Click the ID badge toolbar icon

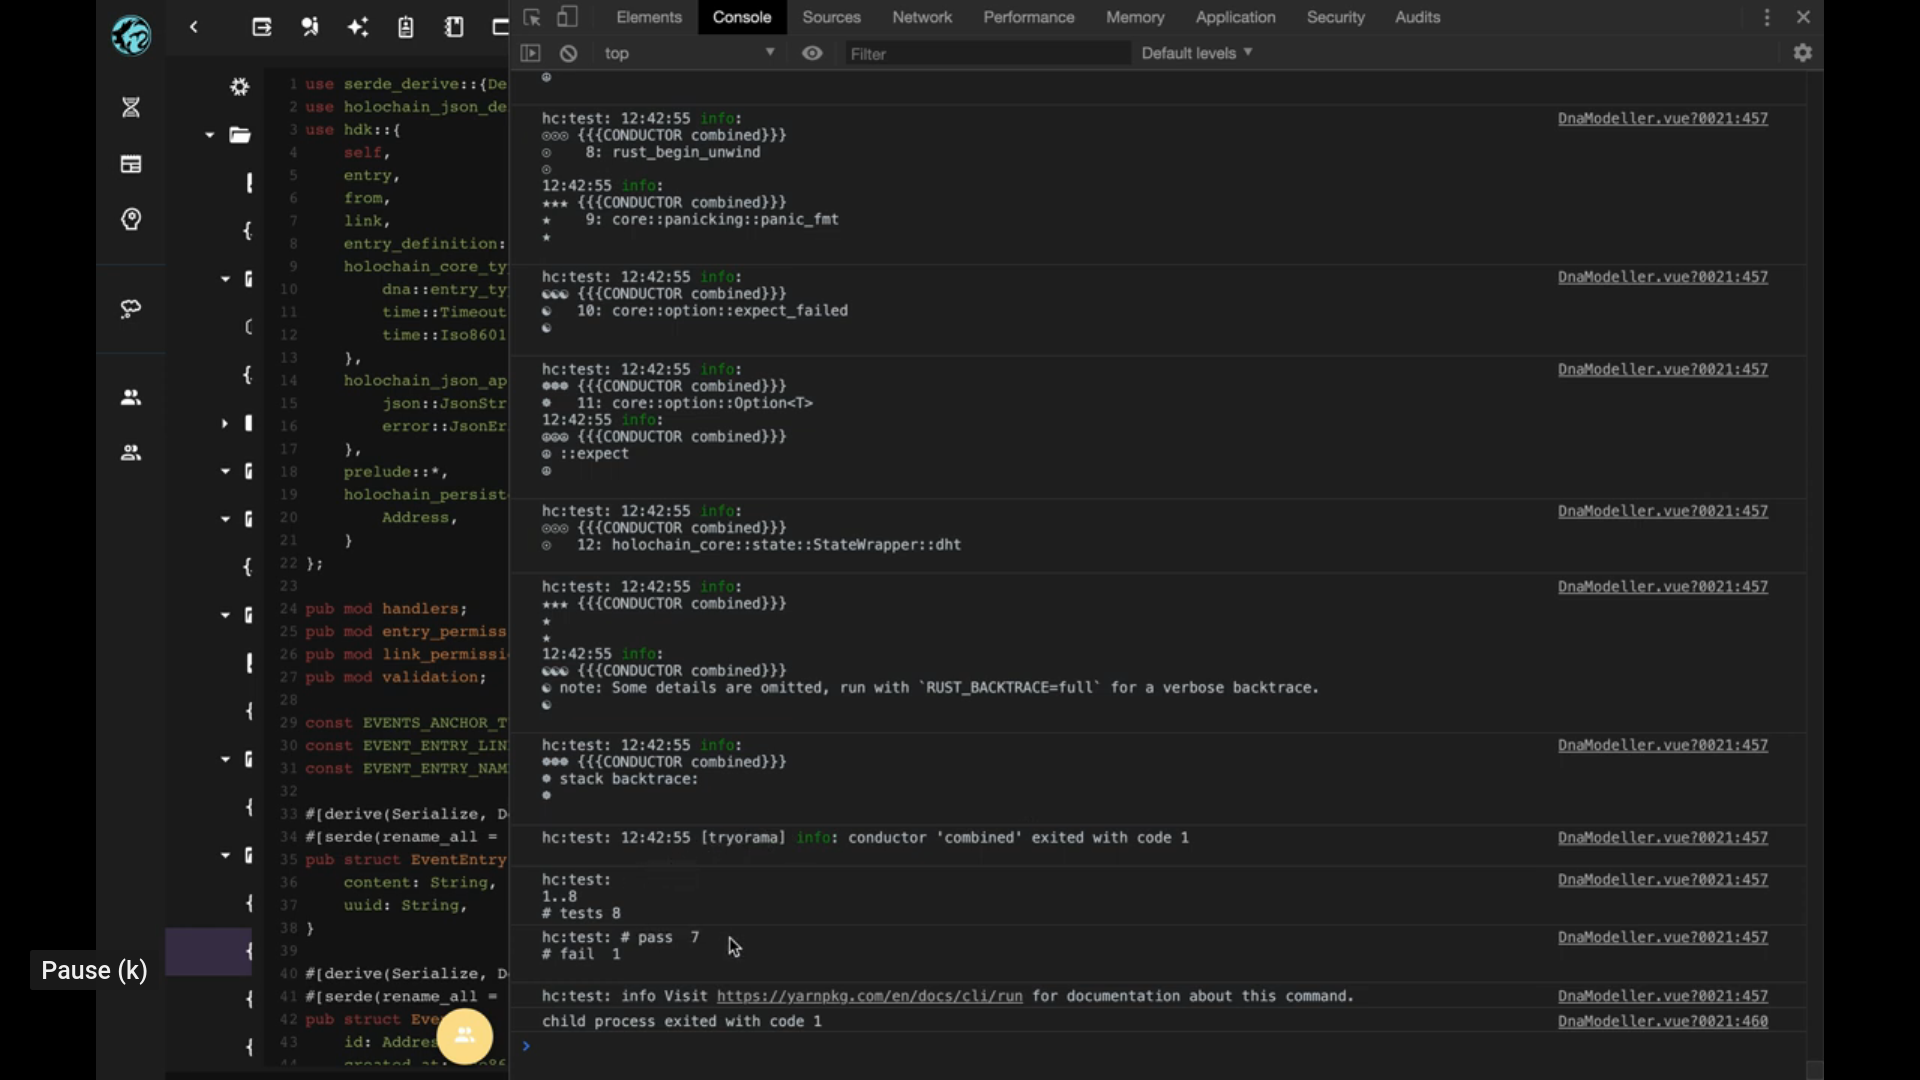coord(405,27)
